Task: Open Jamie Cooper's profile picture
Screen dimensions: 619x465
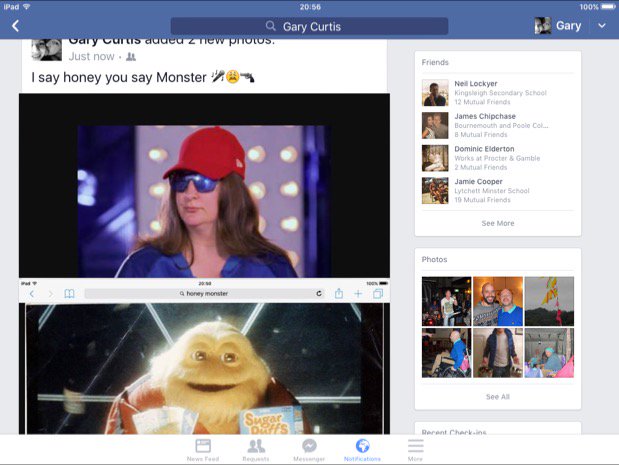Action: [435, 191]
